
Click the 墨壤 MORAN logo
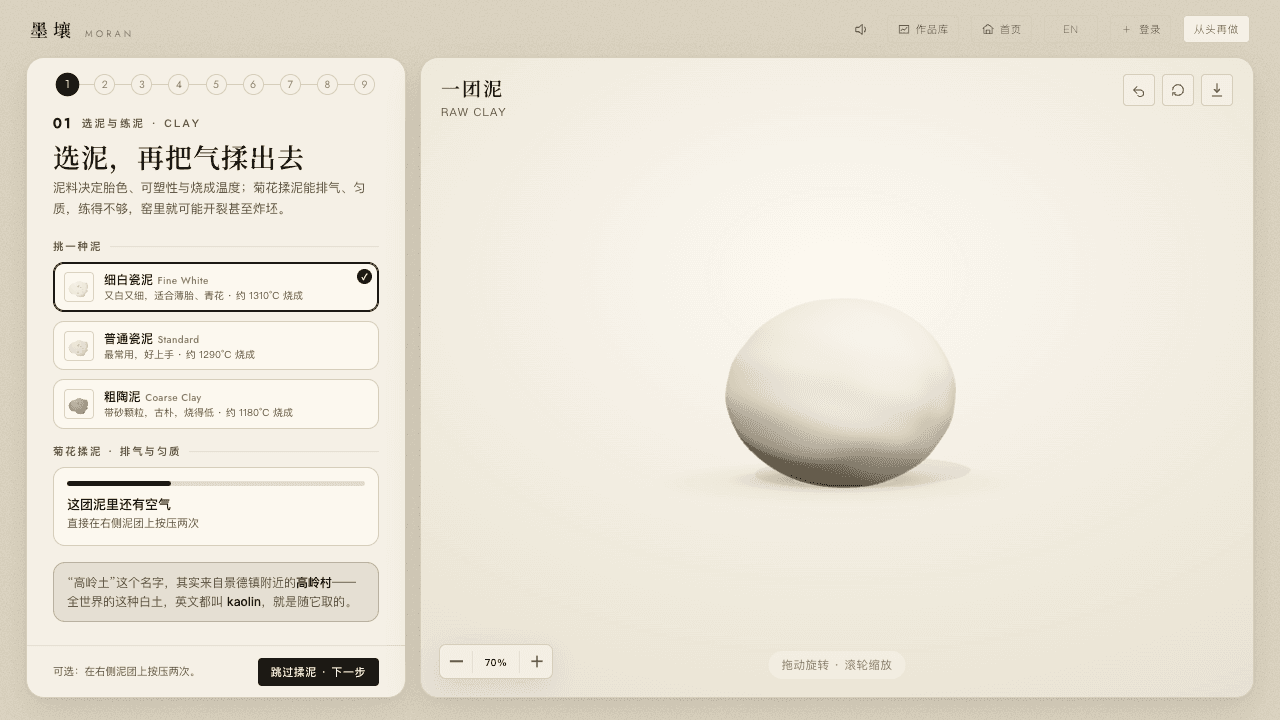coord(80,31)
